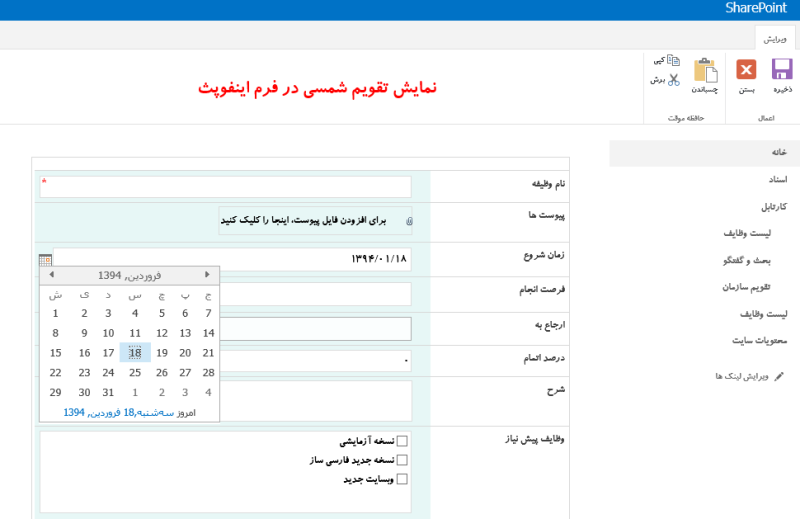Click the شرح description text area
Image resolution: width=800 pixels, height=519 pixels.
click(x=315, y=401)
